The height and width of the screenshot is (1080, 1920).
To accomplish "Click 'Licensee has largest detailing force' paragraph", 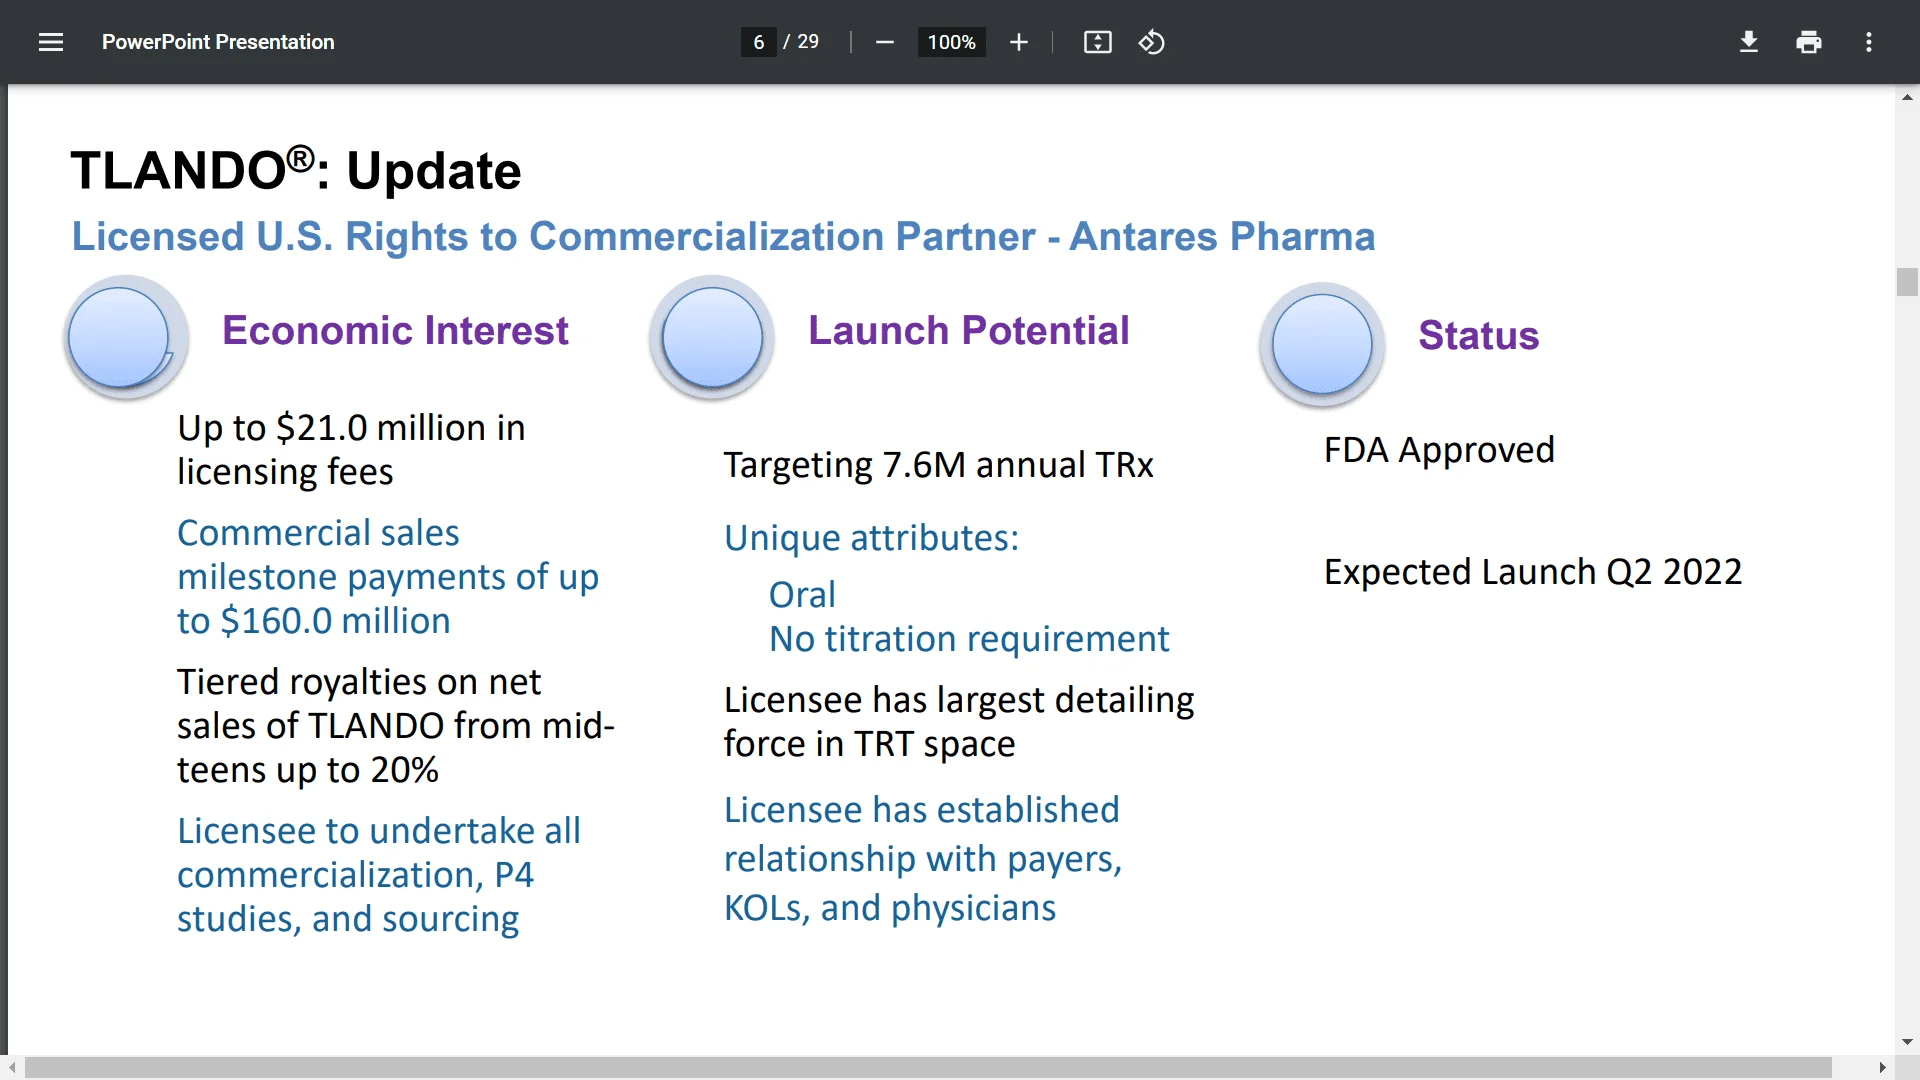I will (959, 722).
